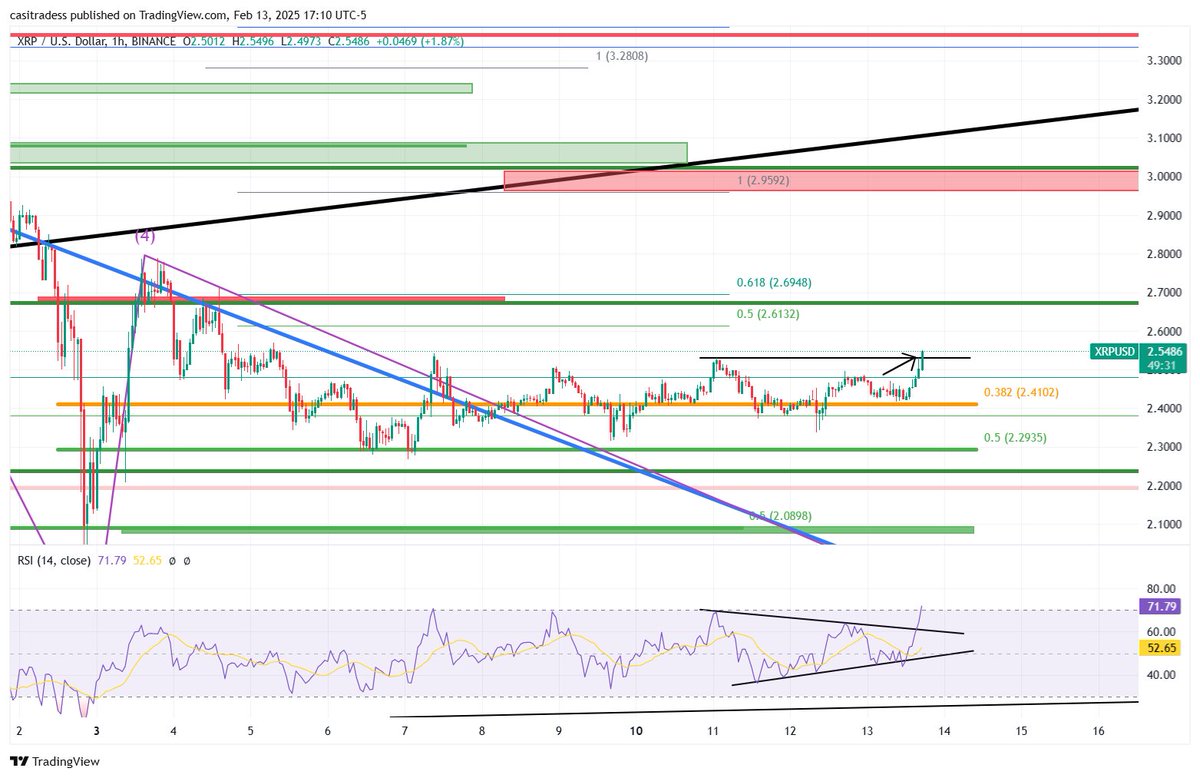This screenshot has height=778, width=1200.
Task: Click 2.8000 on the price axis
Action: [1162, 255]
